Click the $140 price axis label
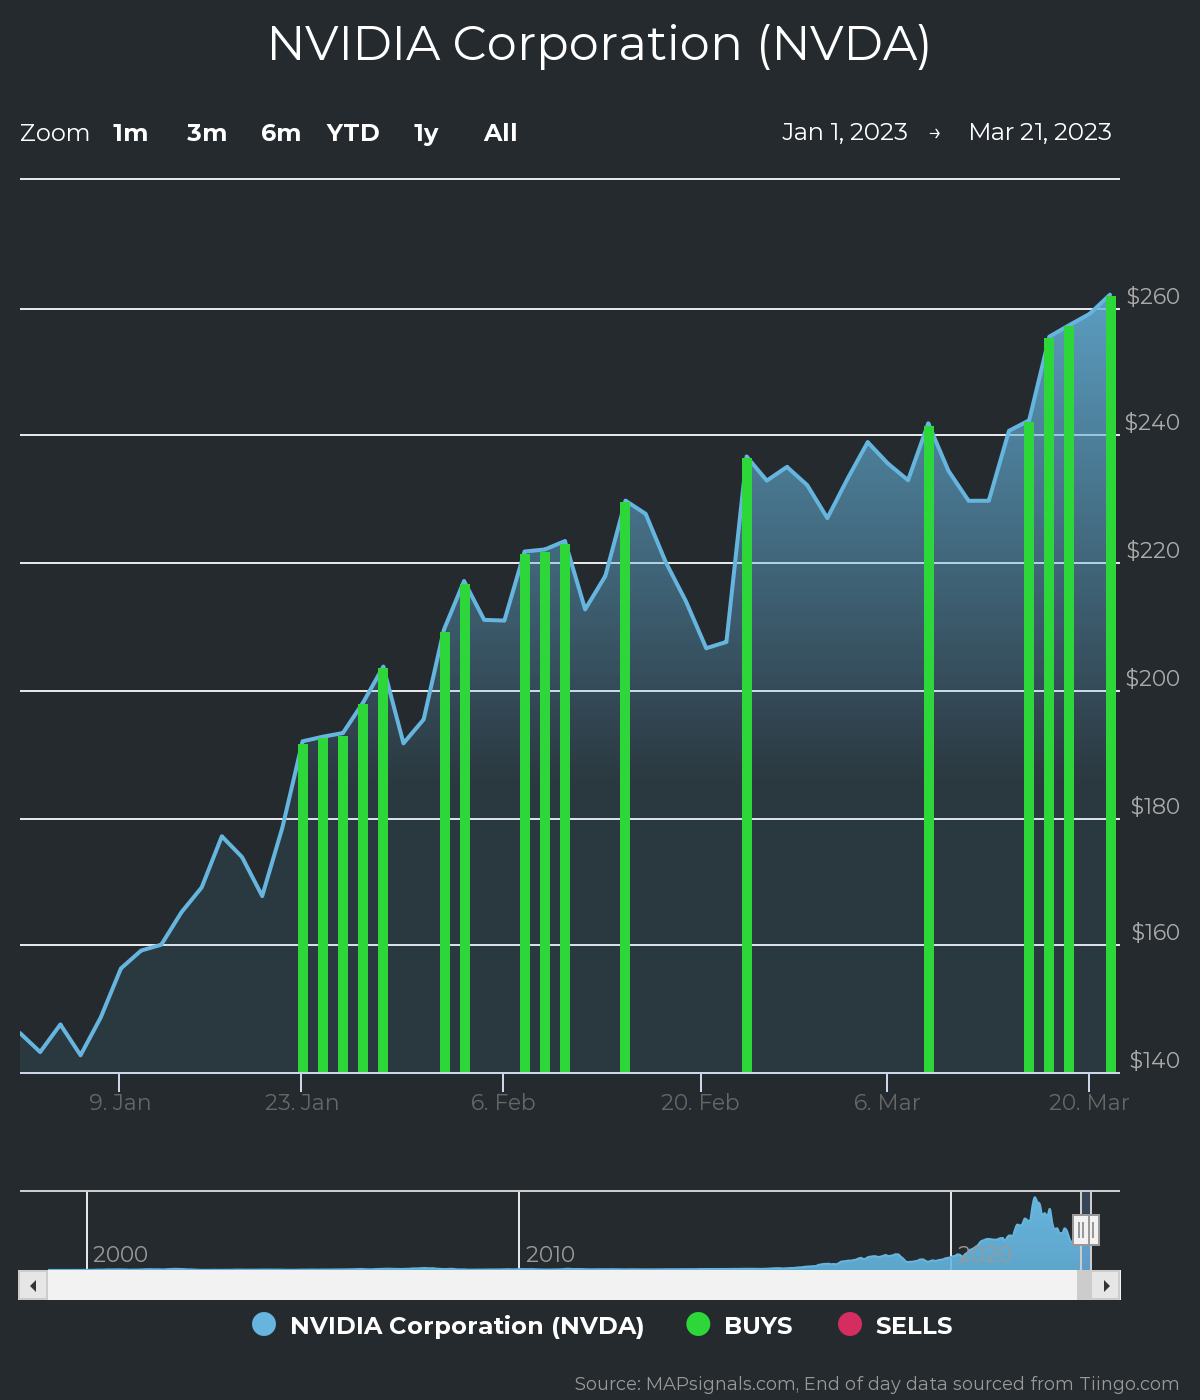Screen dimensions: 1200x1400 (1155, 1060)
